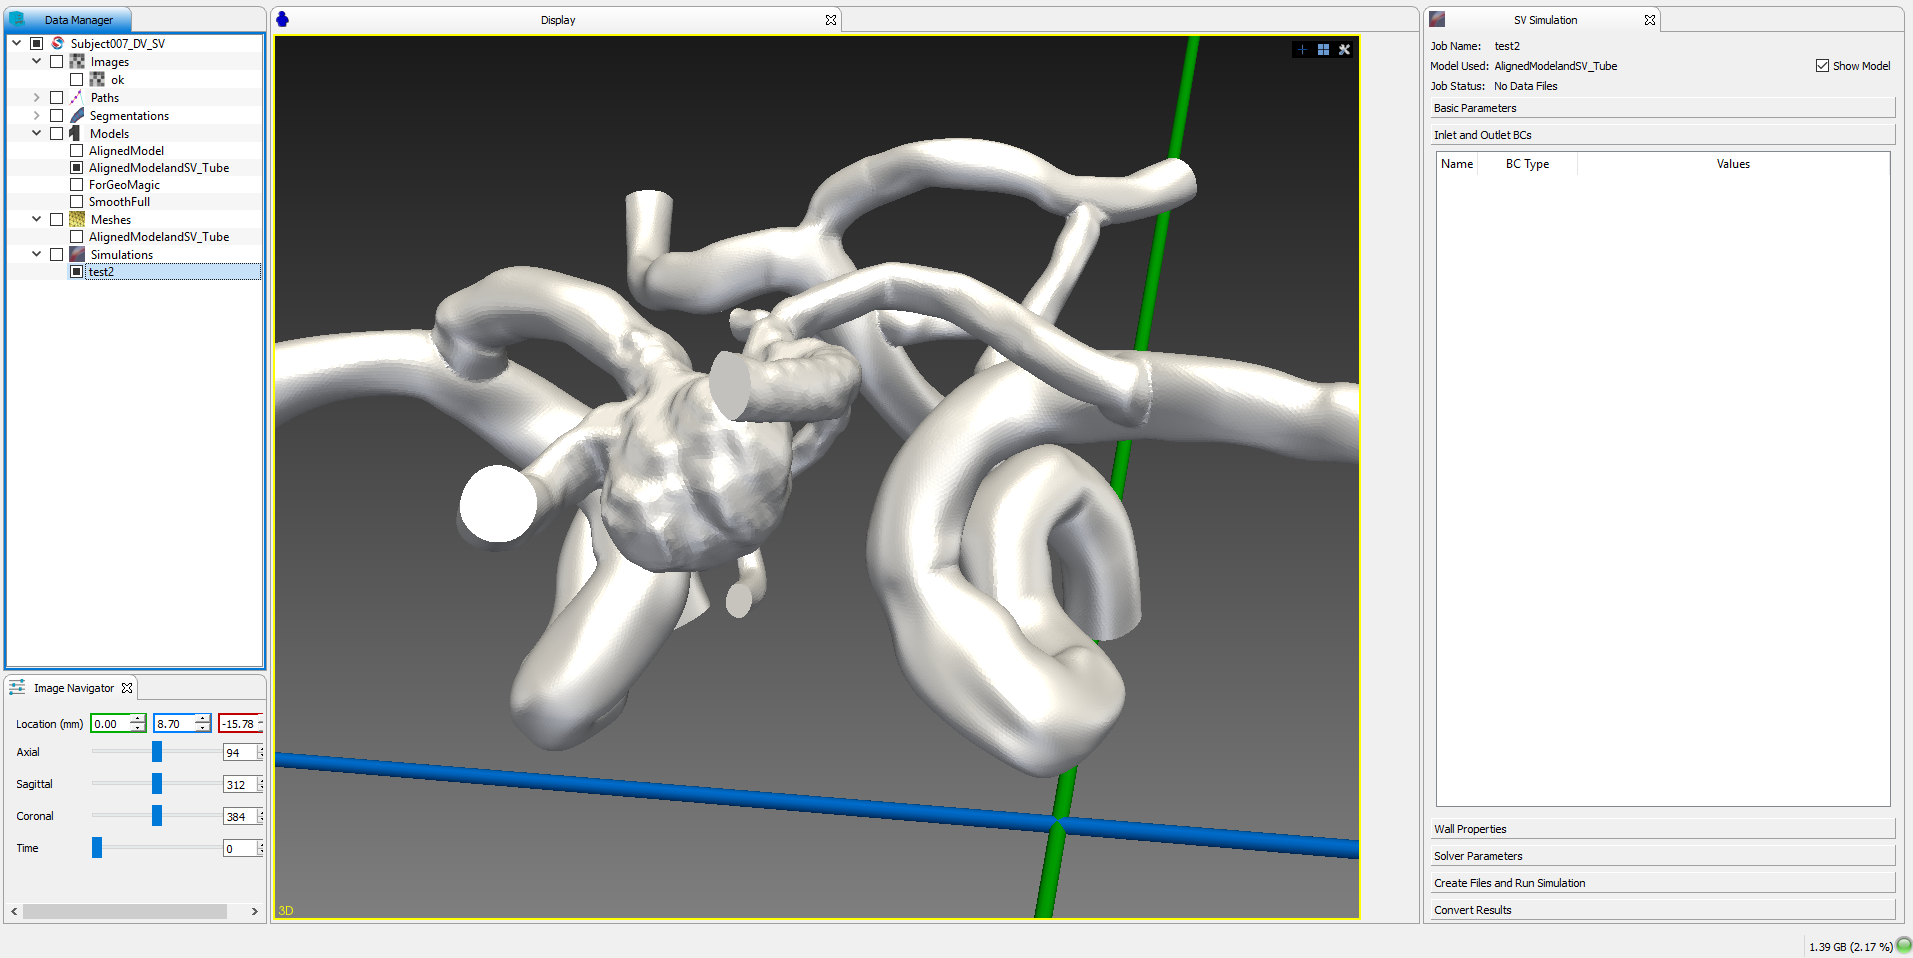Image resolution: width=1913 pixels, height=958 pixels.
Task: Click the memory usage indicator icon
Action: [1904, 945]
